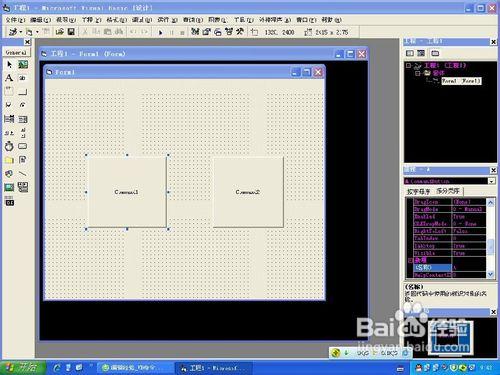Select the CheckBox tool in the toolbox
Image resolution: width=500 pixels, height=375 pixels.
click(x=9, y=105)
